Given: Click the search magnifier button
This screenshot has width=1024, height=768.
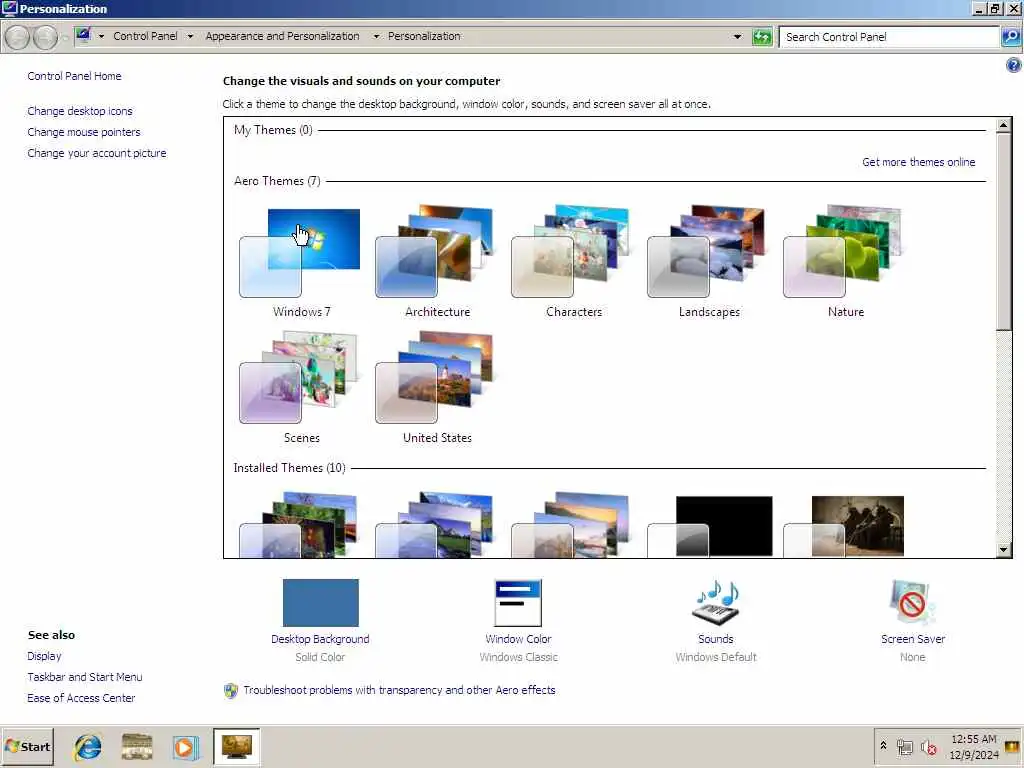Looking at the screenshot, I should [1011, 37].
